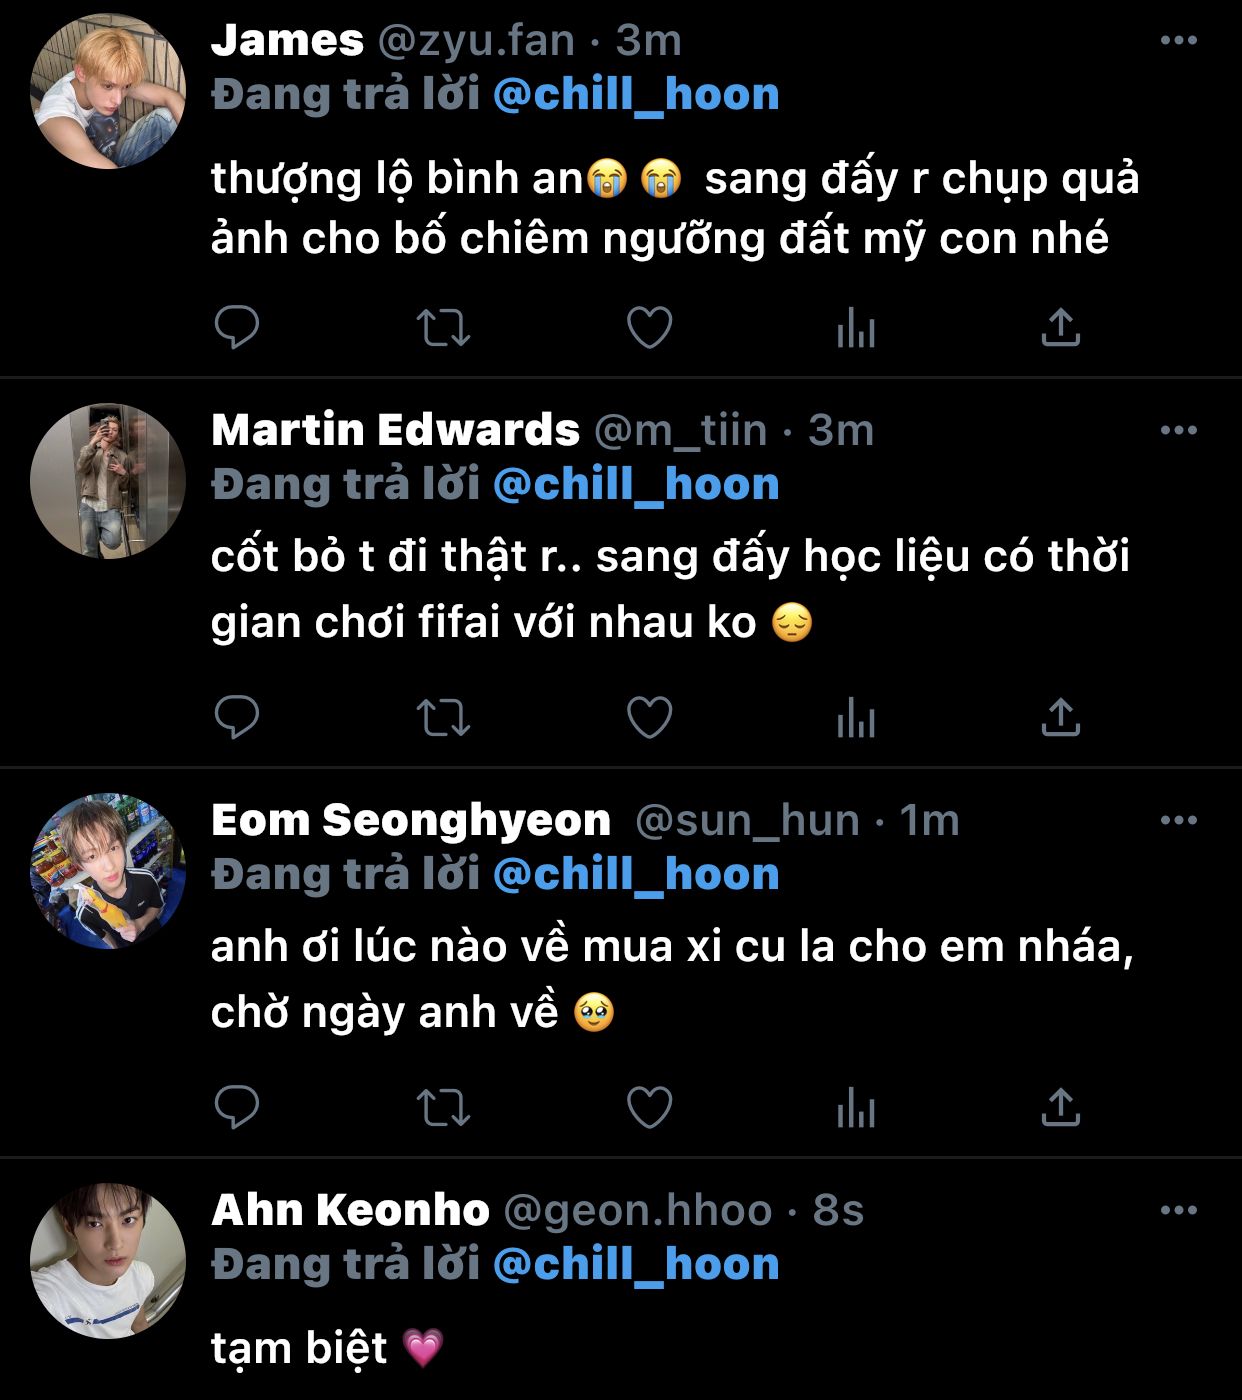The image size is (1242, 1400).
Task: Open Ahn Keonho's profile picture
Action: tap(108, 1261)
